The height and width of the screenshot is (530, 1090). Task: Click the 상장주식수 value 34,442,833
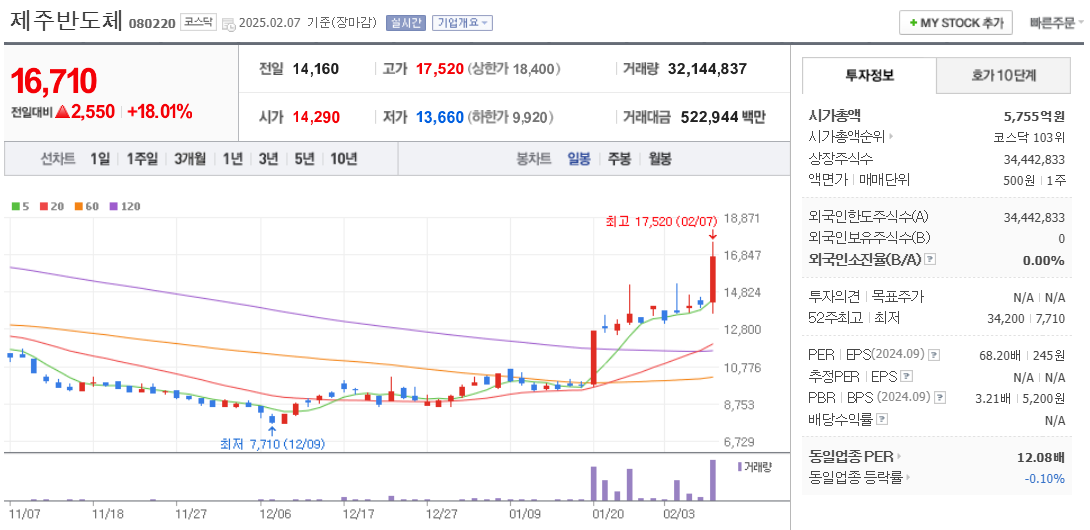pyautogui.click(x=1034, y=159)
